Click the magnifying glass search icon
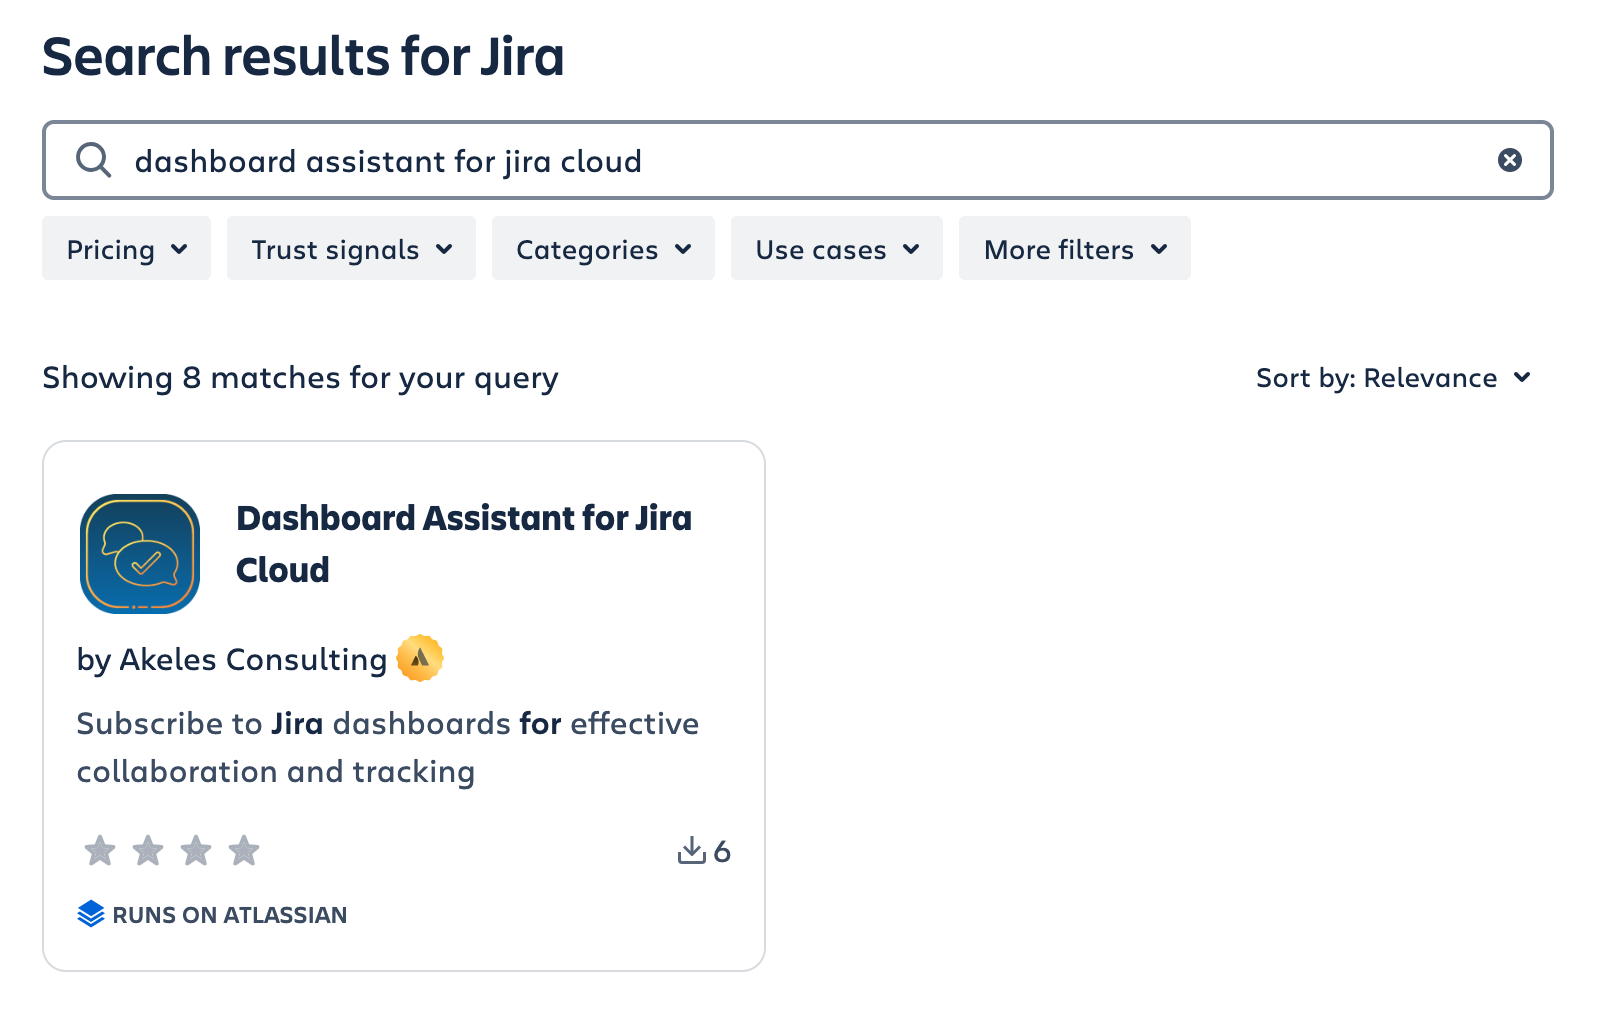The height and width of the screenshot is (1014, 1606). pos(93,160)
